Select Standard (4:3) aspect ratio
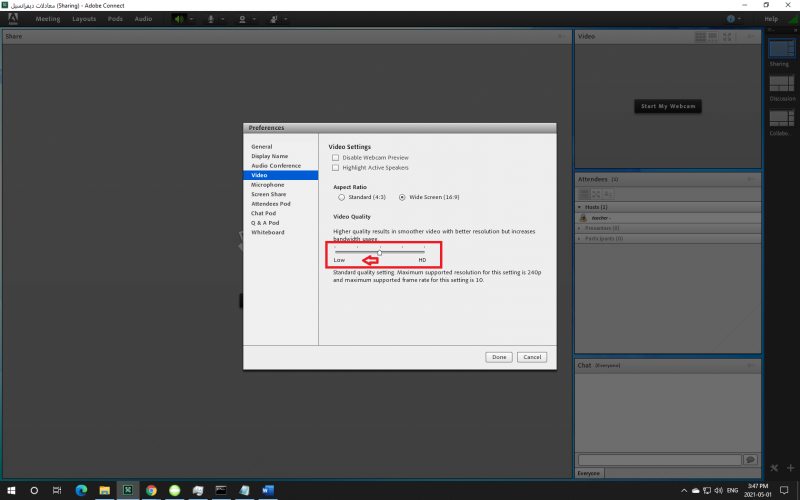800x500 pixels. (x=340, y=197)
